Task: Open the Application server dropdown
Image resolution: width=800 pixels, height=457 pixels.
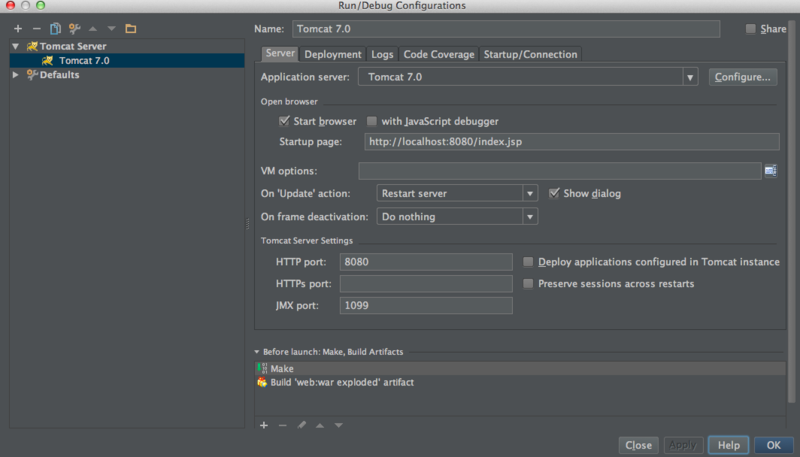Action: click(690, 77)
